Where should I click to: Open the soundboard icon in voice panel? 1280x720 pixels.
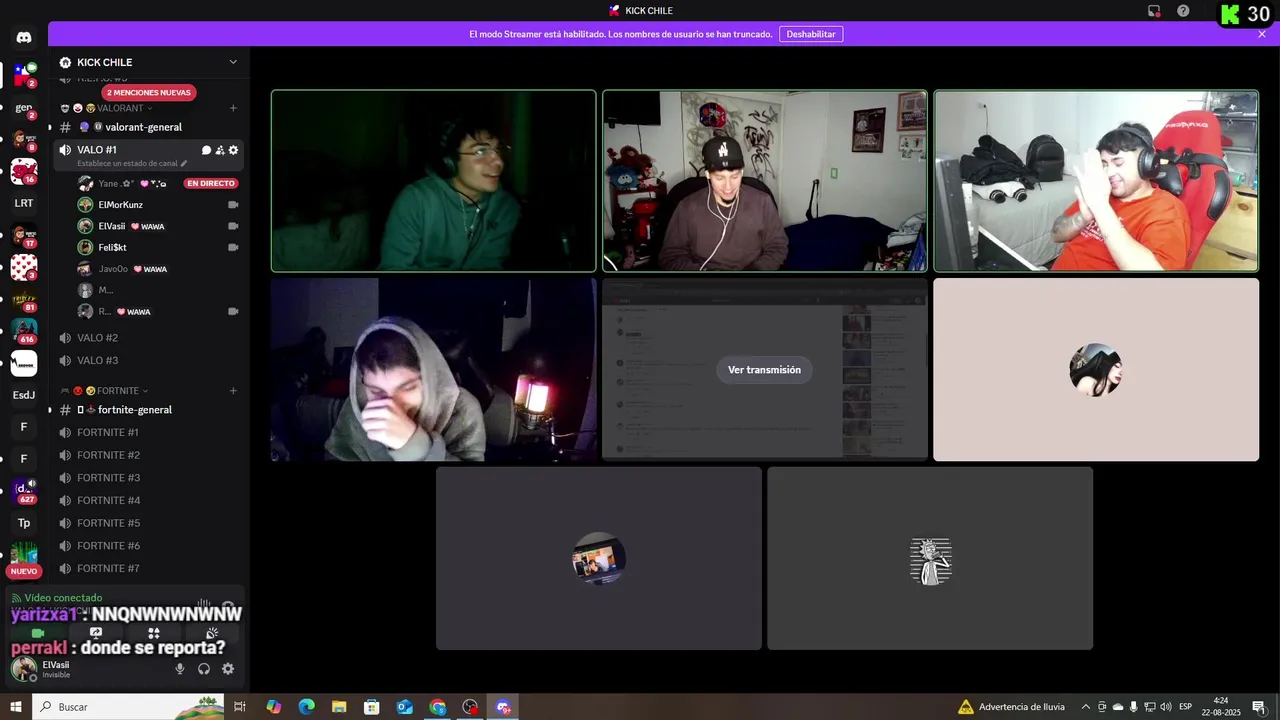coord(212,633)
